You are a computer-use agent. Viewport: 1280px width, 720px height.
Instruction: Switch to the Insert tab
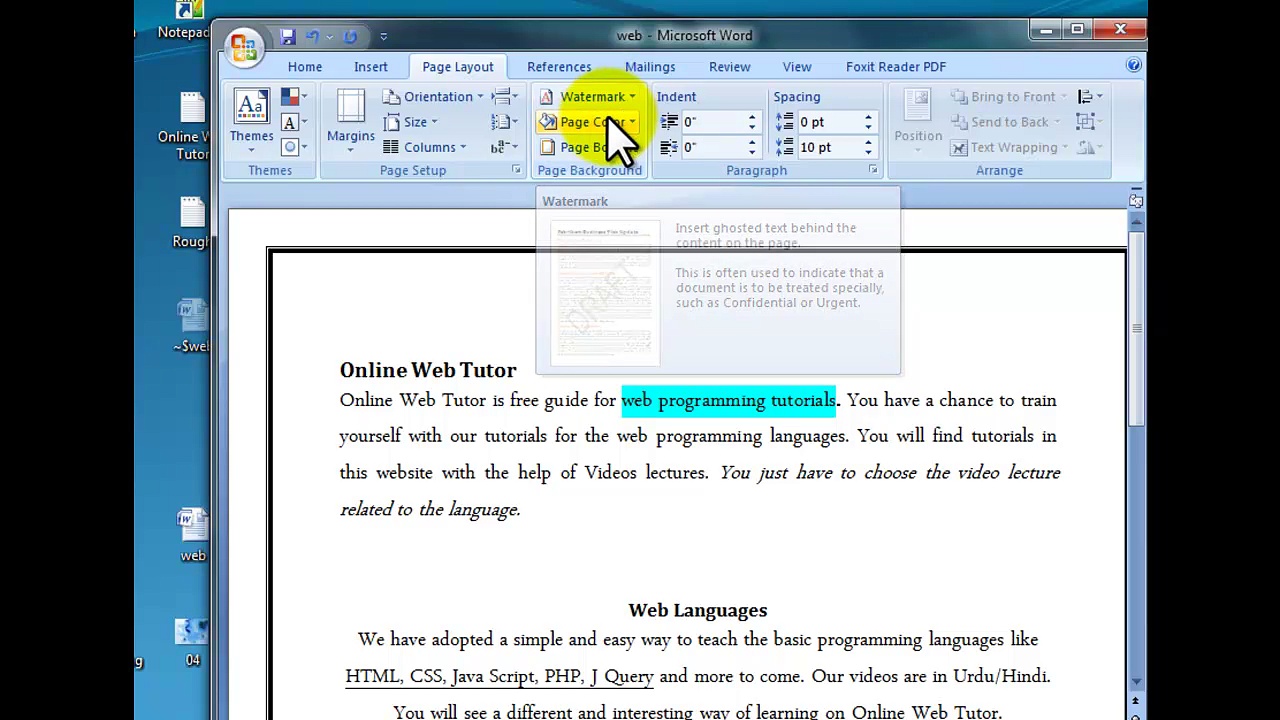[370, 67]
